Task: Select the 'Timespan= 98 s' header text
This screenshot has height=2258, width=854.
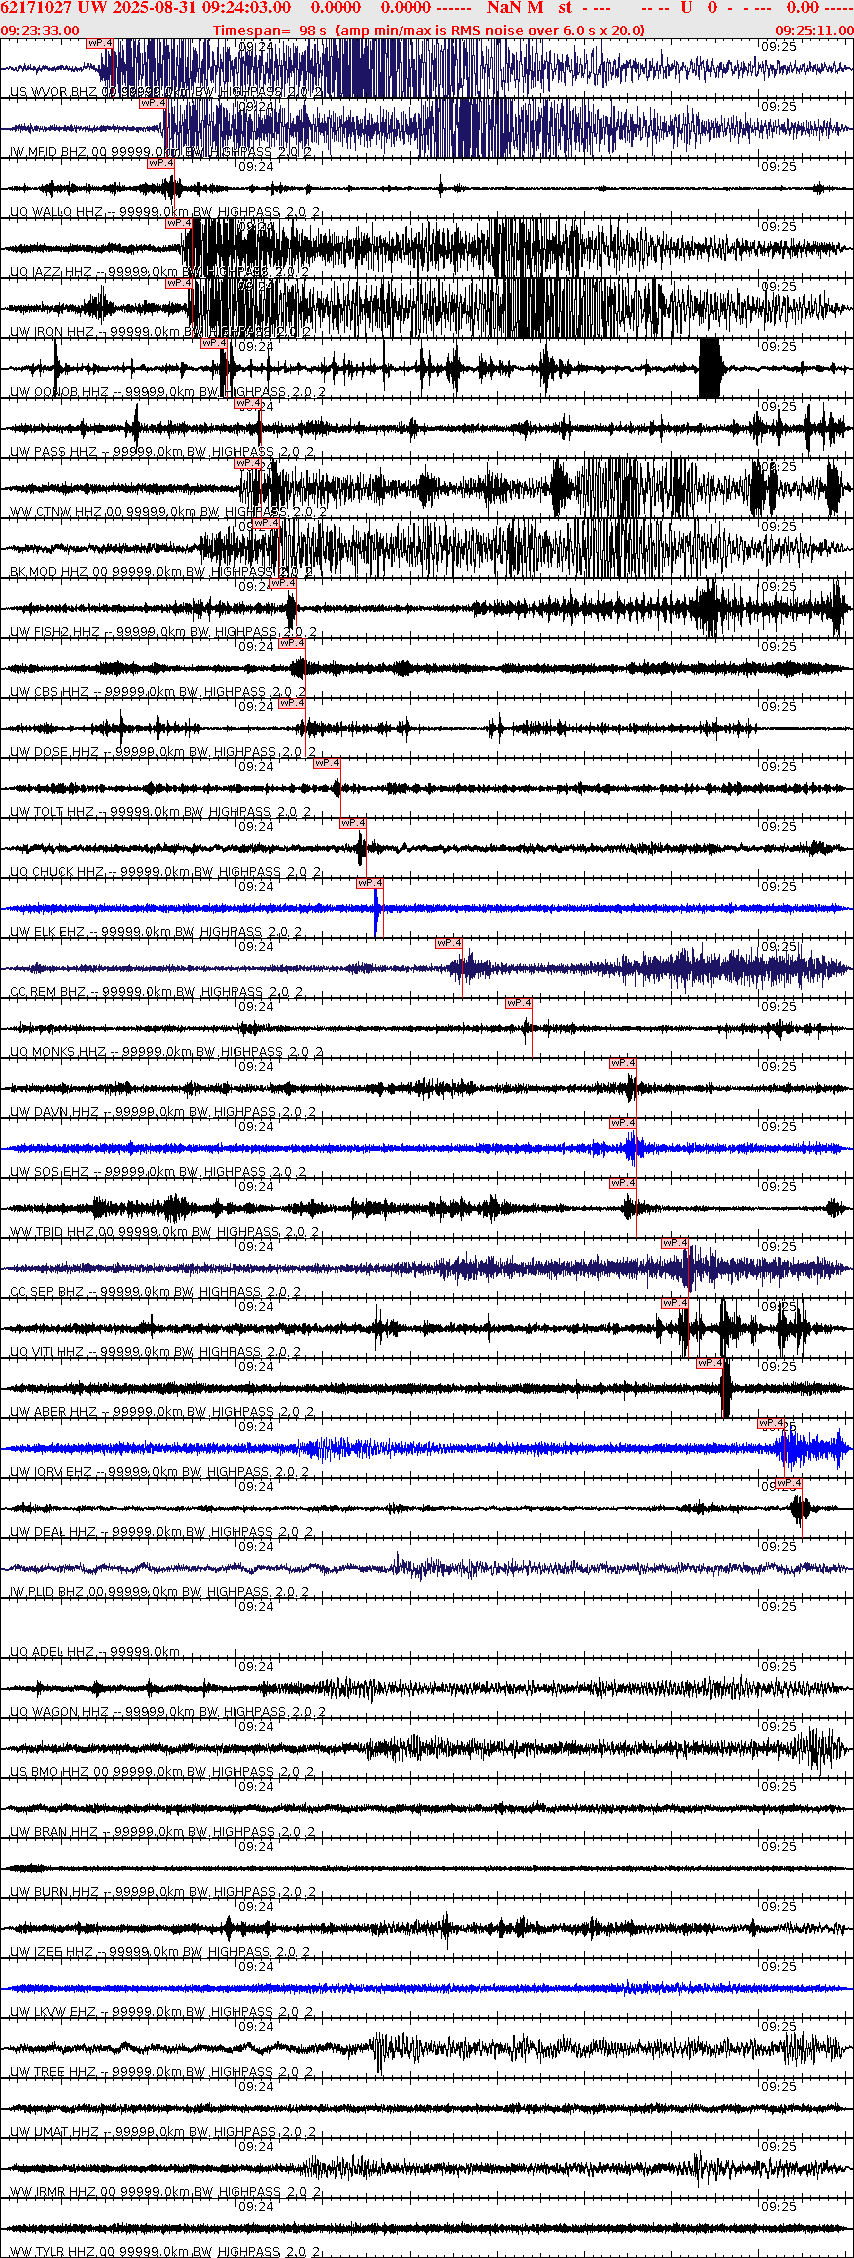Action: (270, 30)
